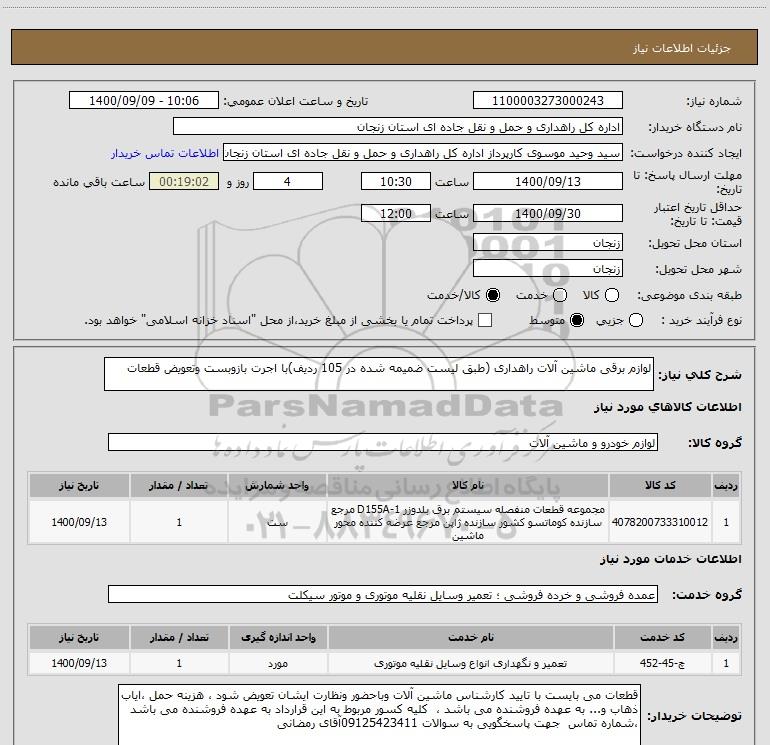
Task: Click the general need description text box
Action: (379, 374)
